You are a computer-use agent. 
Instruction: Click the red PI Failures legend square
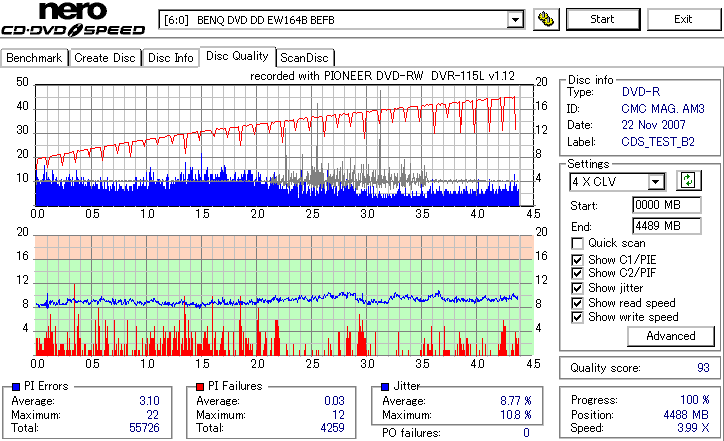[200, 387]
